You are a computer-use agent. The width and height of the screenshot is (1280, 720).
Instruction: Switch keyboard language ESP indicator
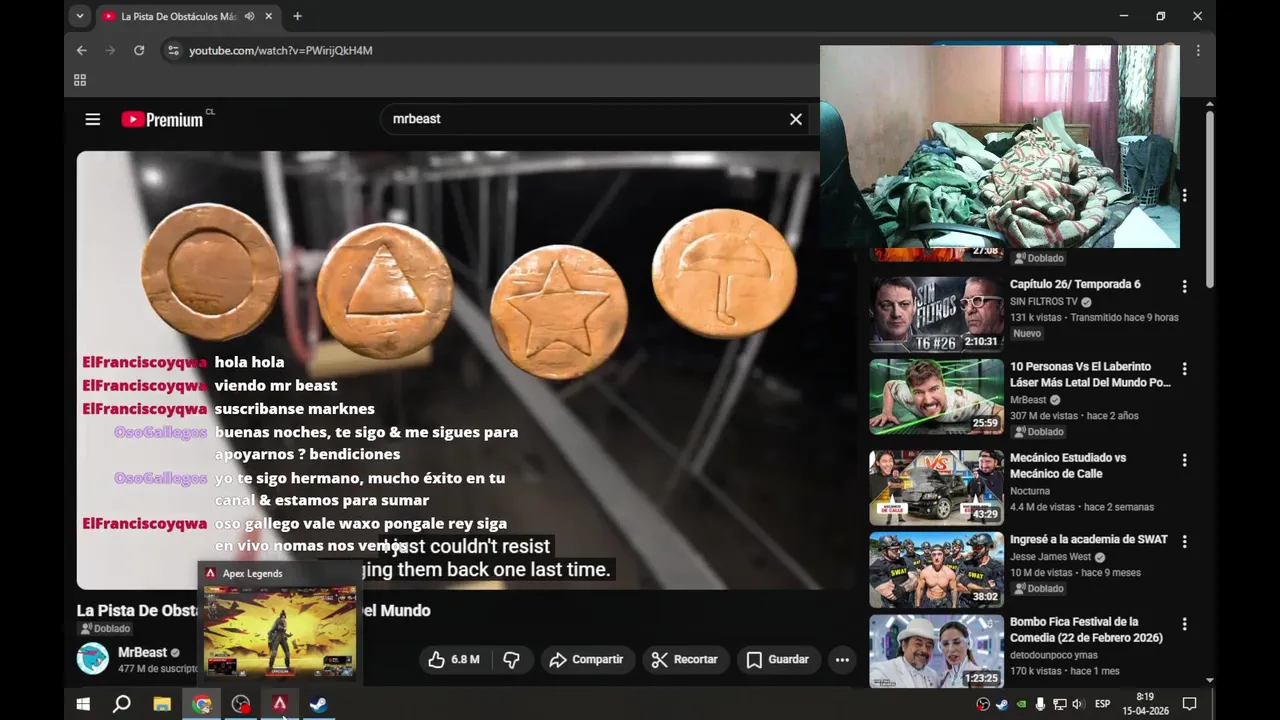pos(1103,704)
